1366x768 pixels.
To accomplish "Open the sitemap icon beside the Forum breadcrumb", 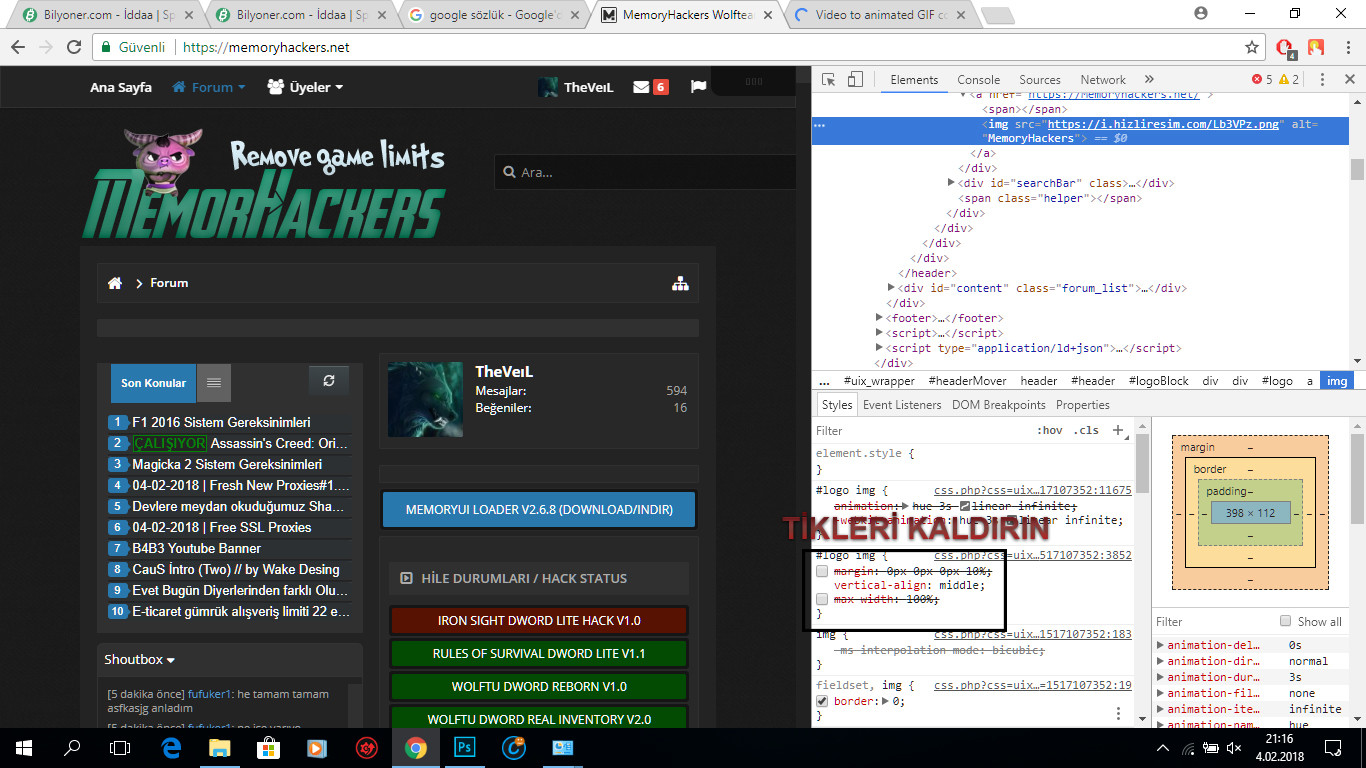I will click(x=680, y=283).
